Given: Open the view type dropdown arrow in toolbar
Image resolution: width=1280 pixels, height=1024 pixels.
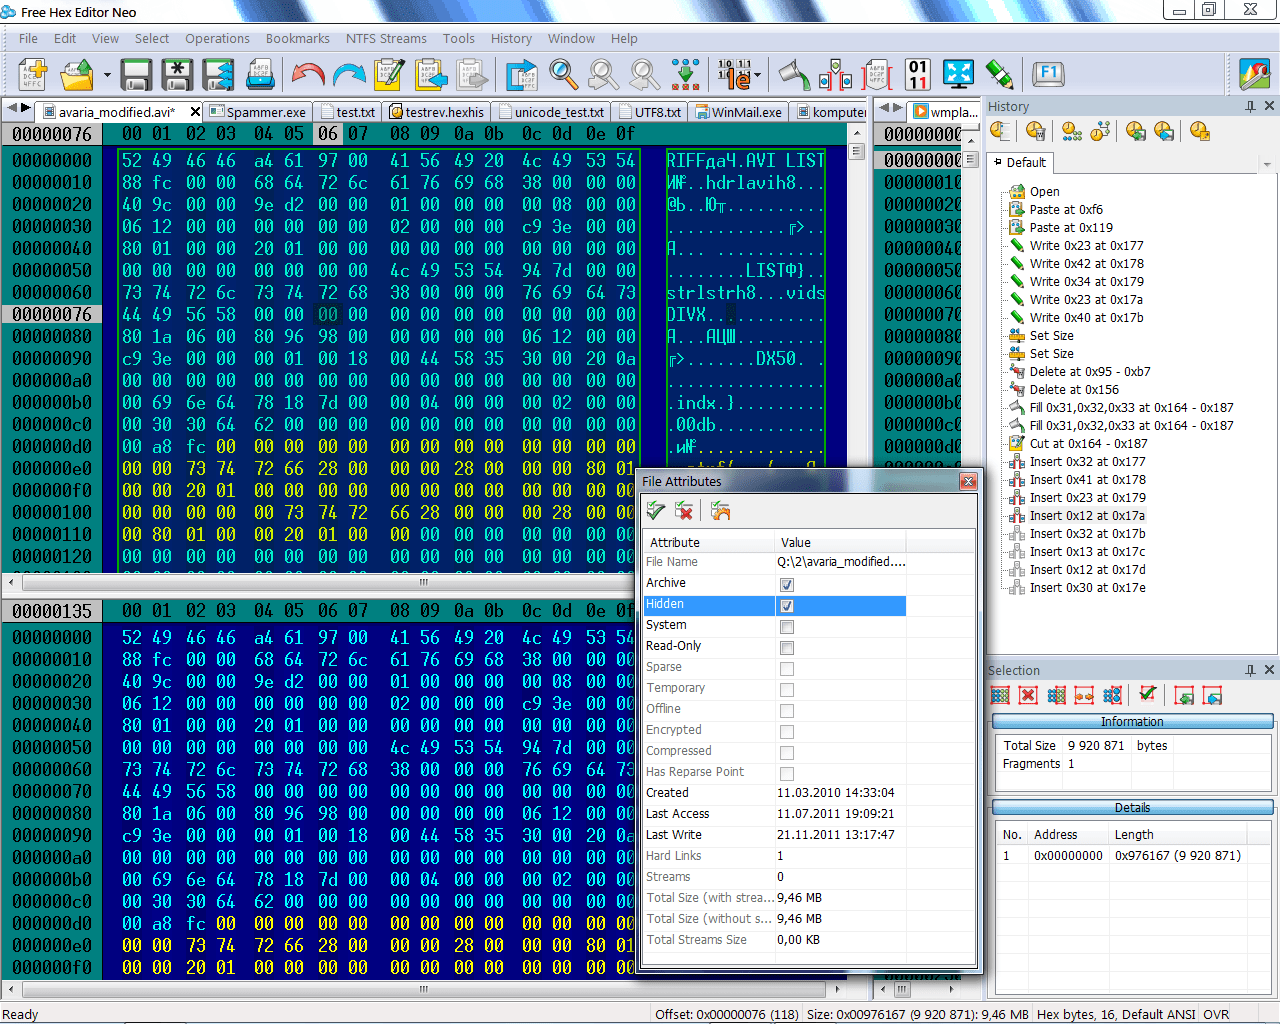Looking at the screenshot, I should 757,75.
